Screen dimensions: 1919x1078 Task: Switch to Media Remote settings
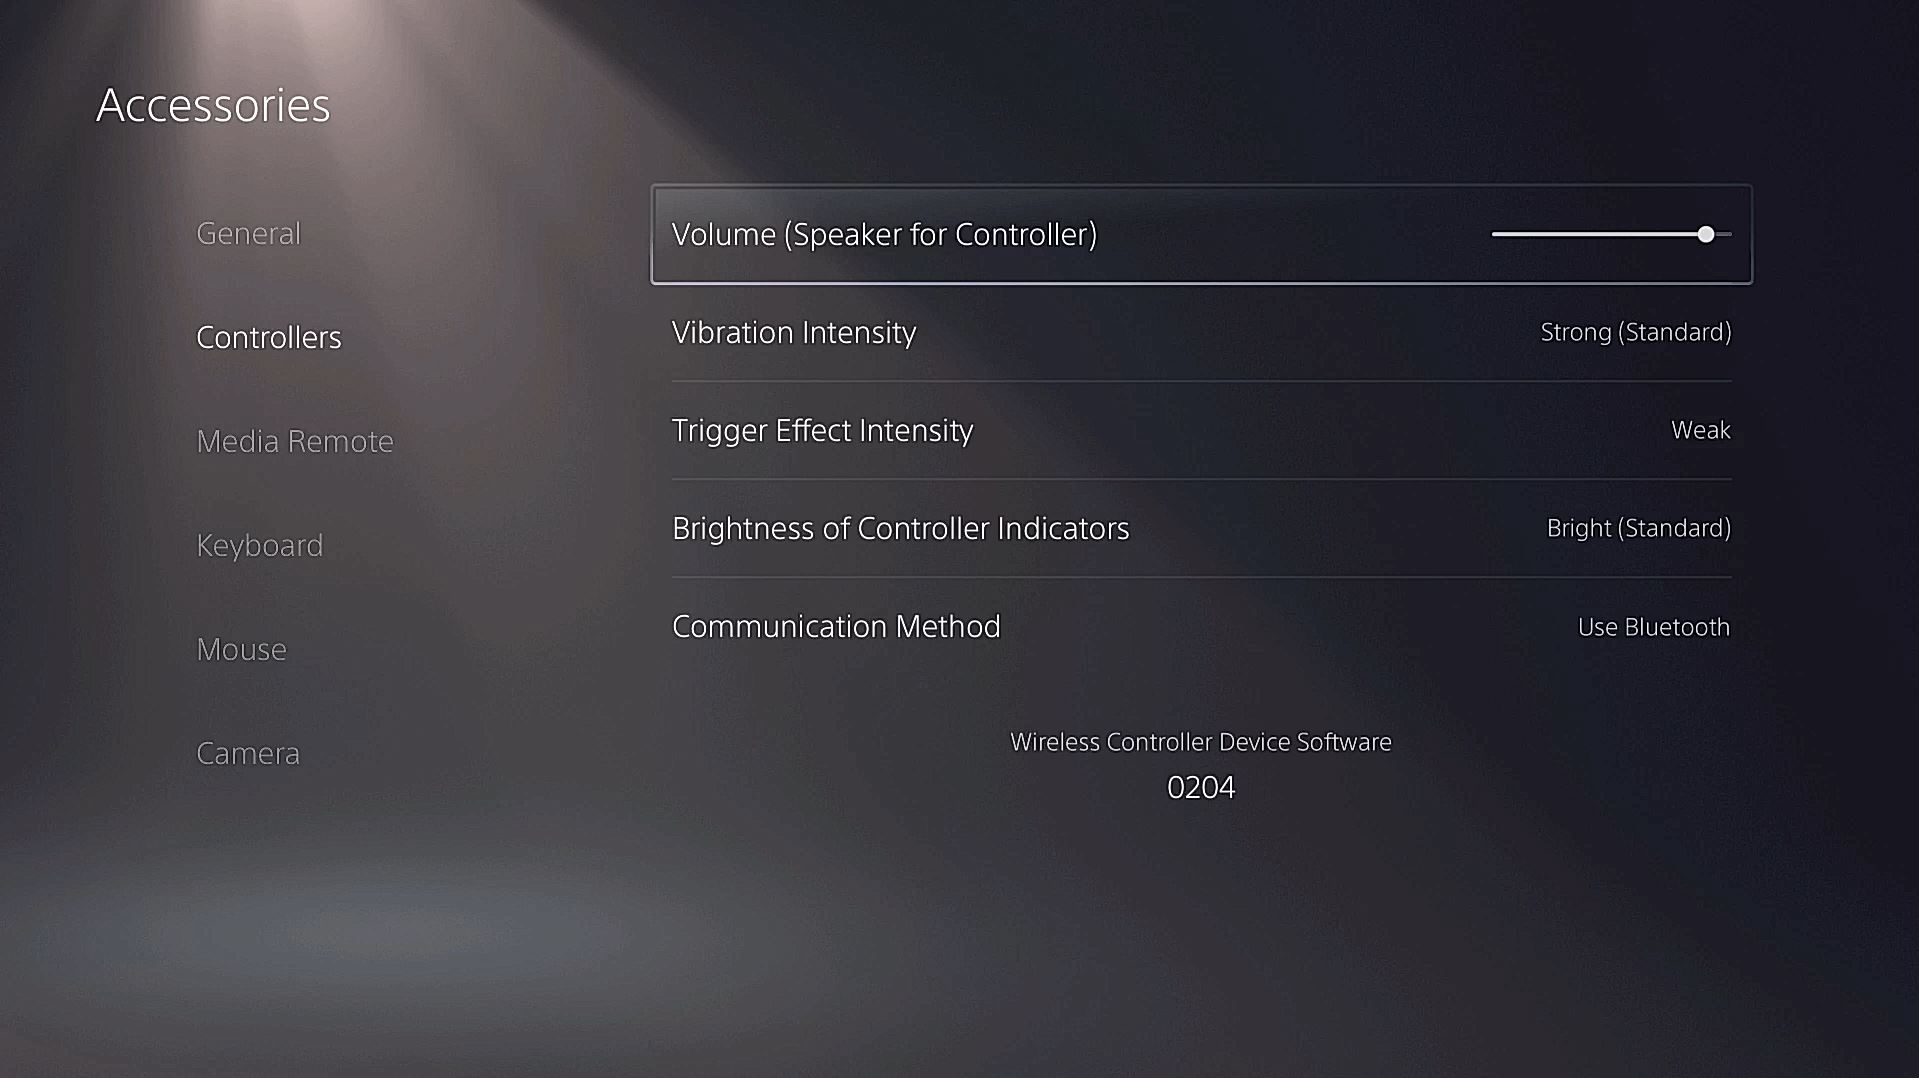click(295, 441)
